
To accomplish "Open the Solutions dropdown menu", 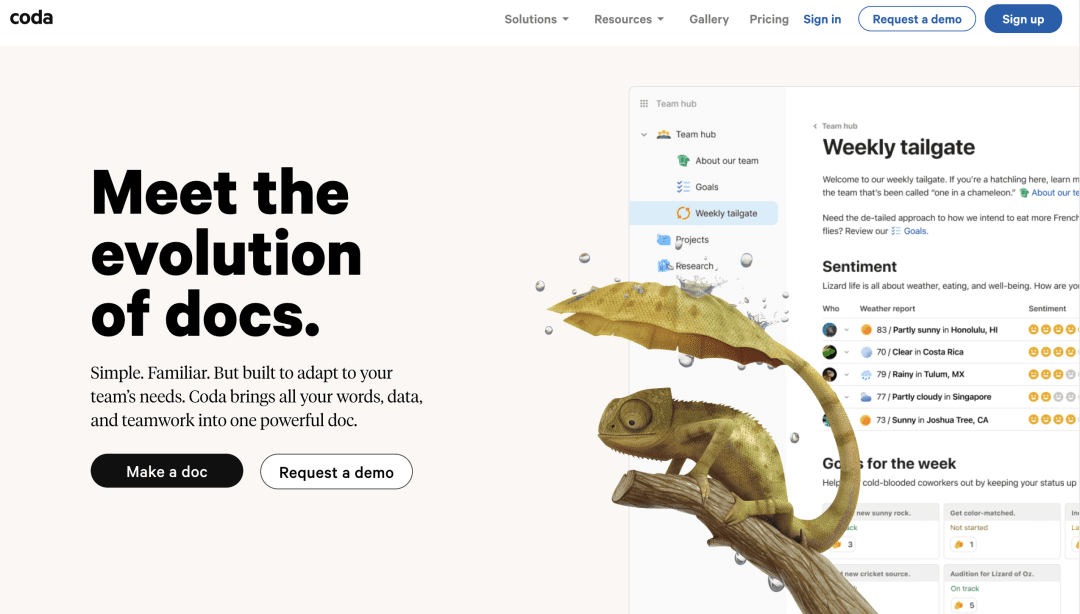I will [536, 19].
